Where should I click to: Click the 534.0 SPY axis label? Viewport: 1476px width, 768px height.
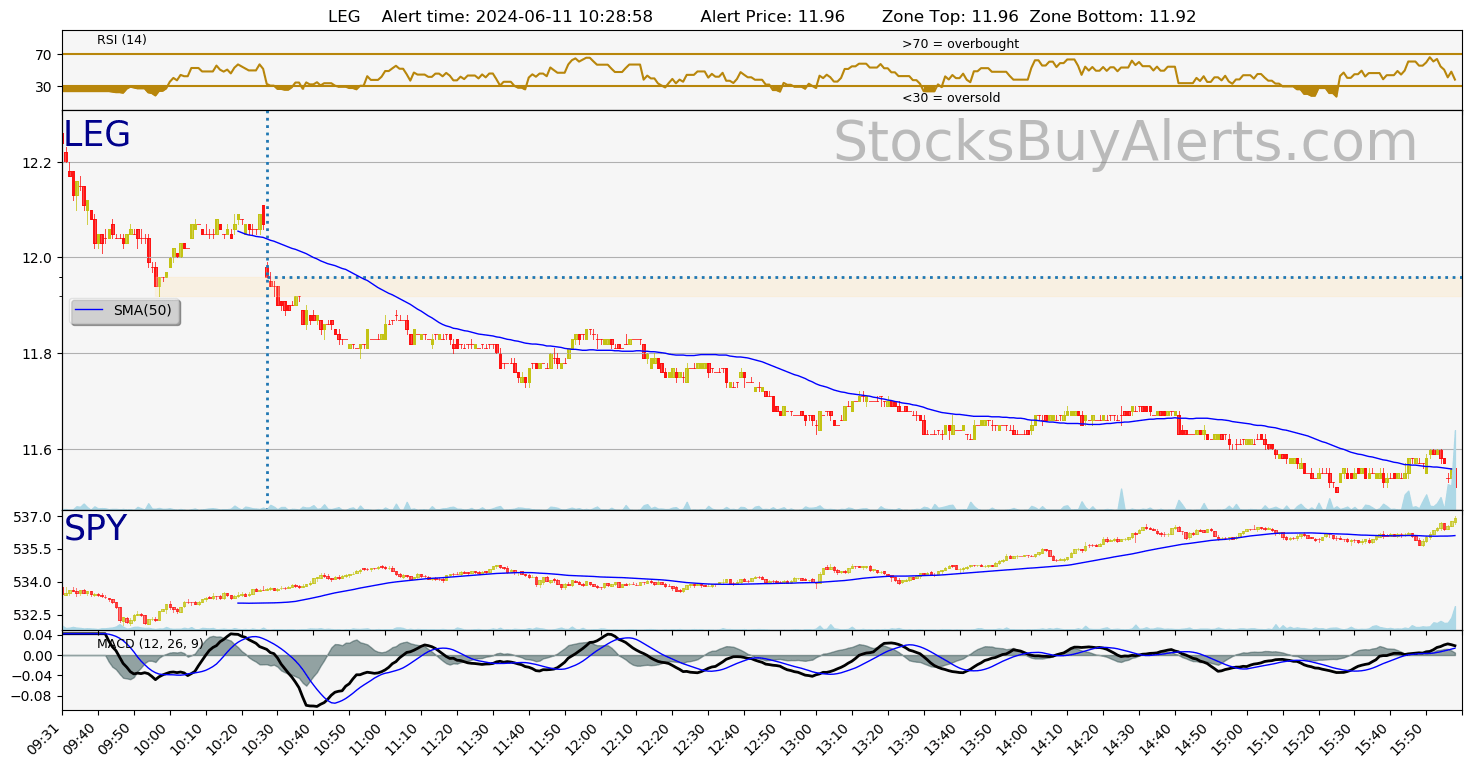click(33, 582)
